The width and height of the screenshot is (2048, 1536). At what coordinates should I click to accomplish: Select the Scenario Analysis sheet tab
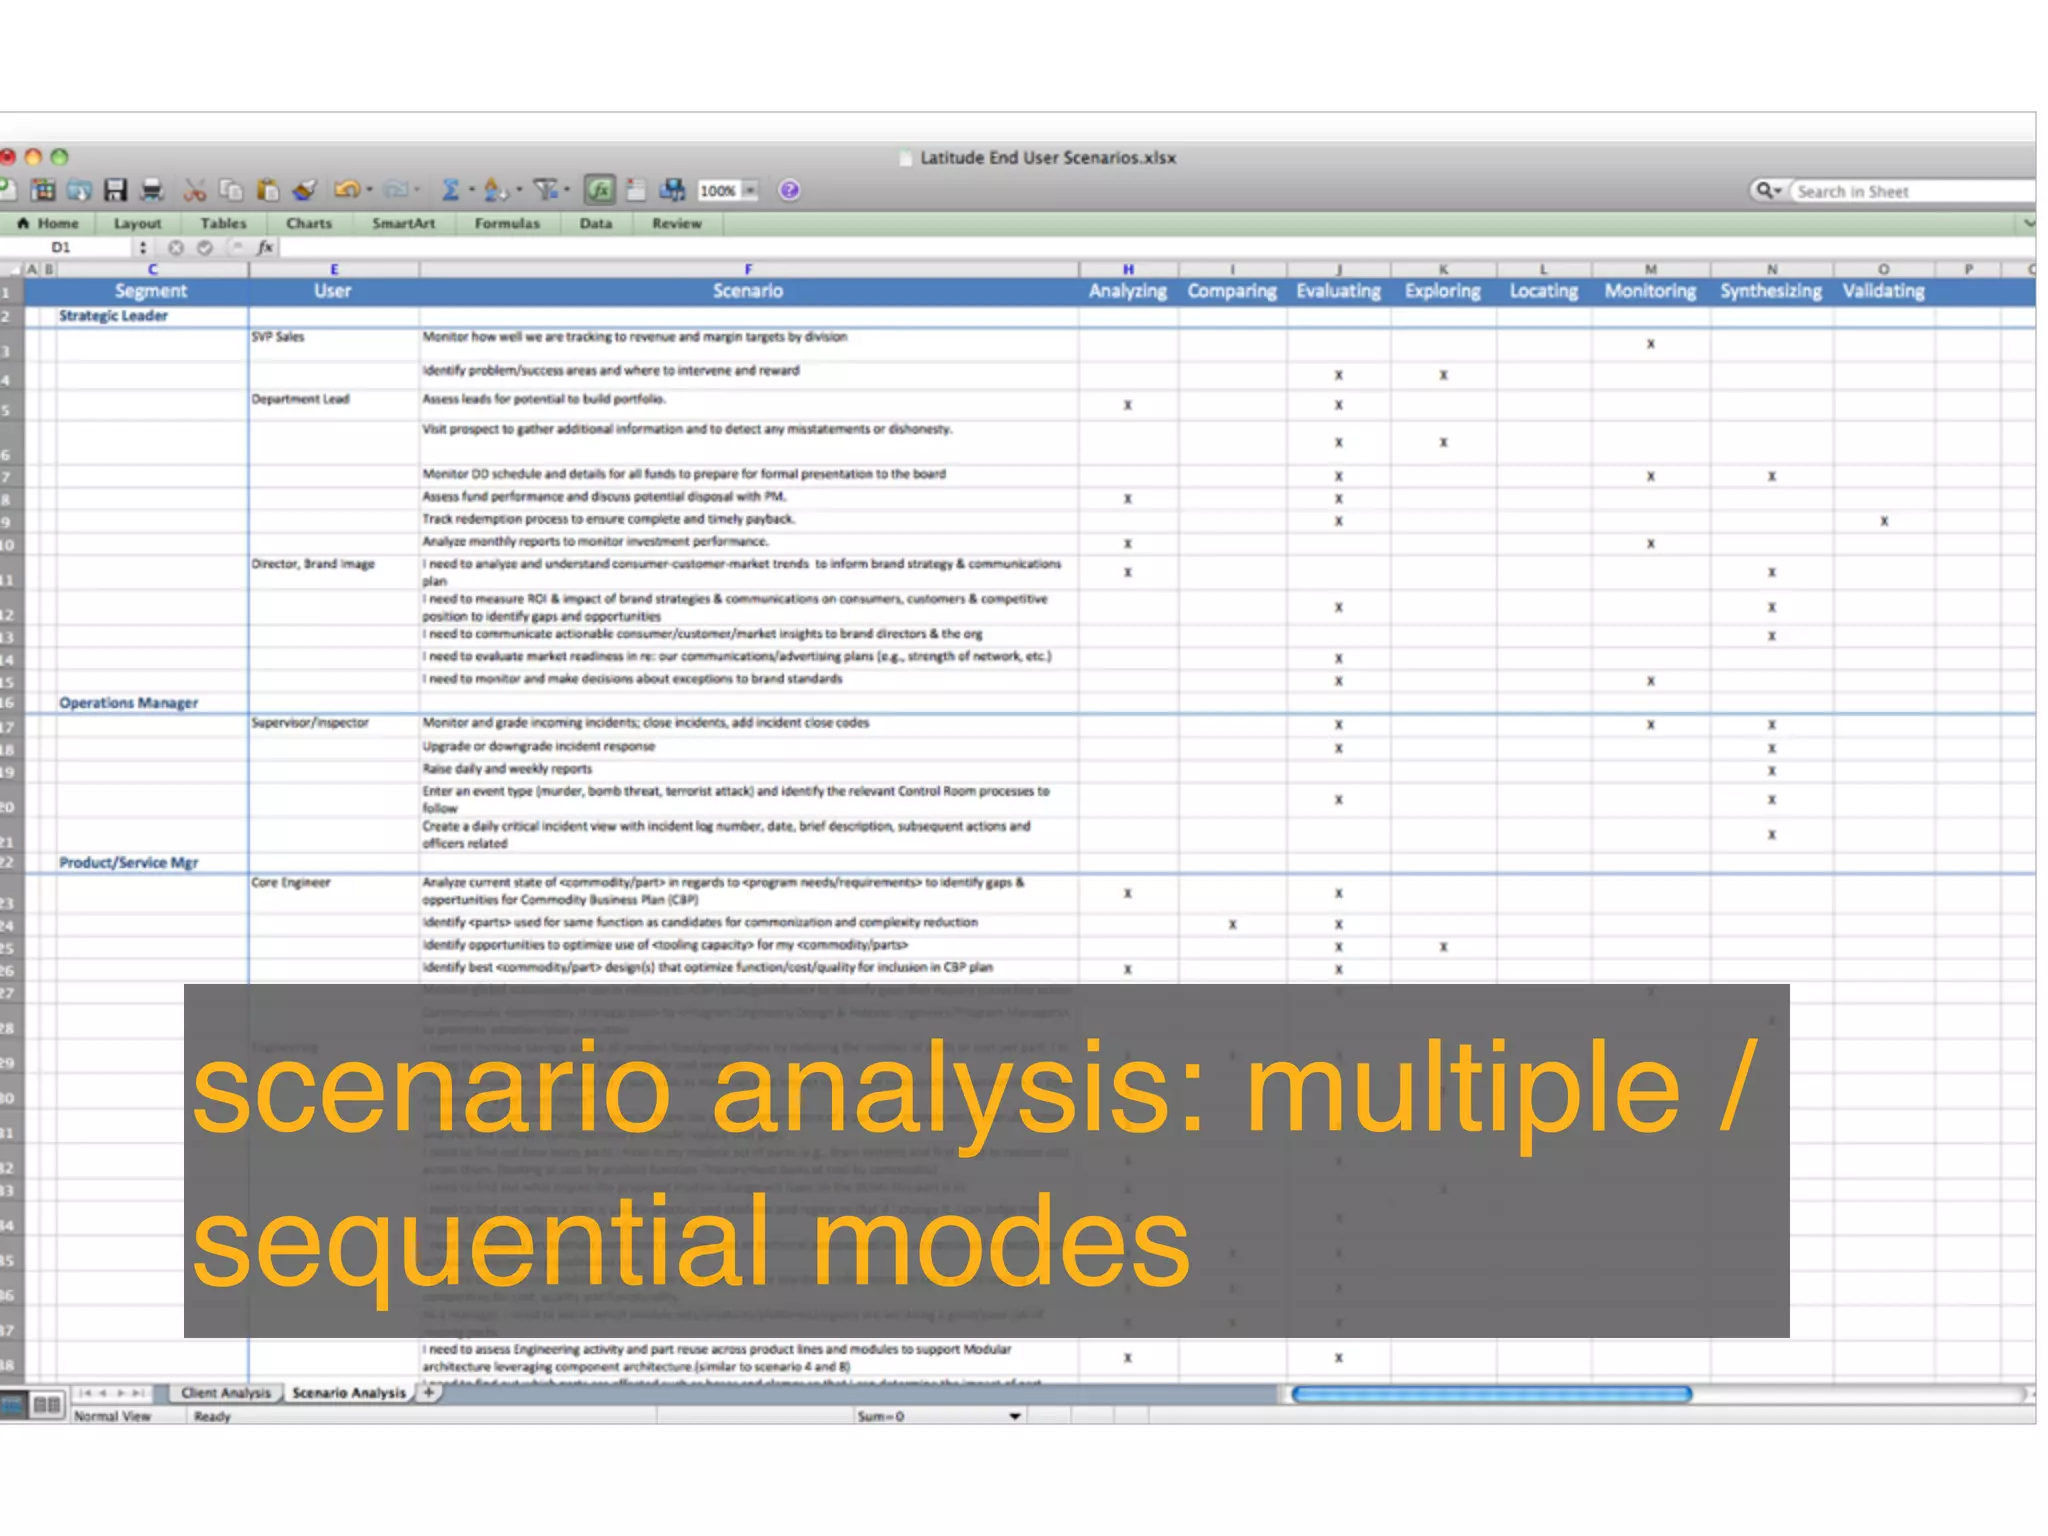point(349,1392)
